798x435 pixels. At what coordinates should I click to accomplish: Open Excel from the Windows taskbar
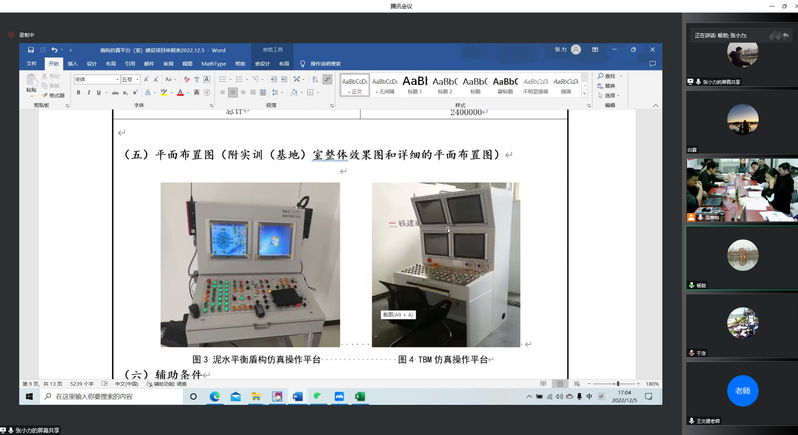coord(360,397)
